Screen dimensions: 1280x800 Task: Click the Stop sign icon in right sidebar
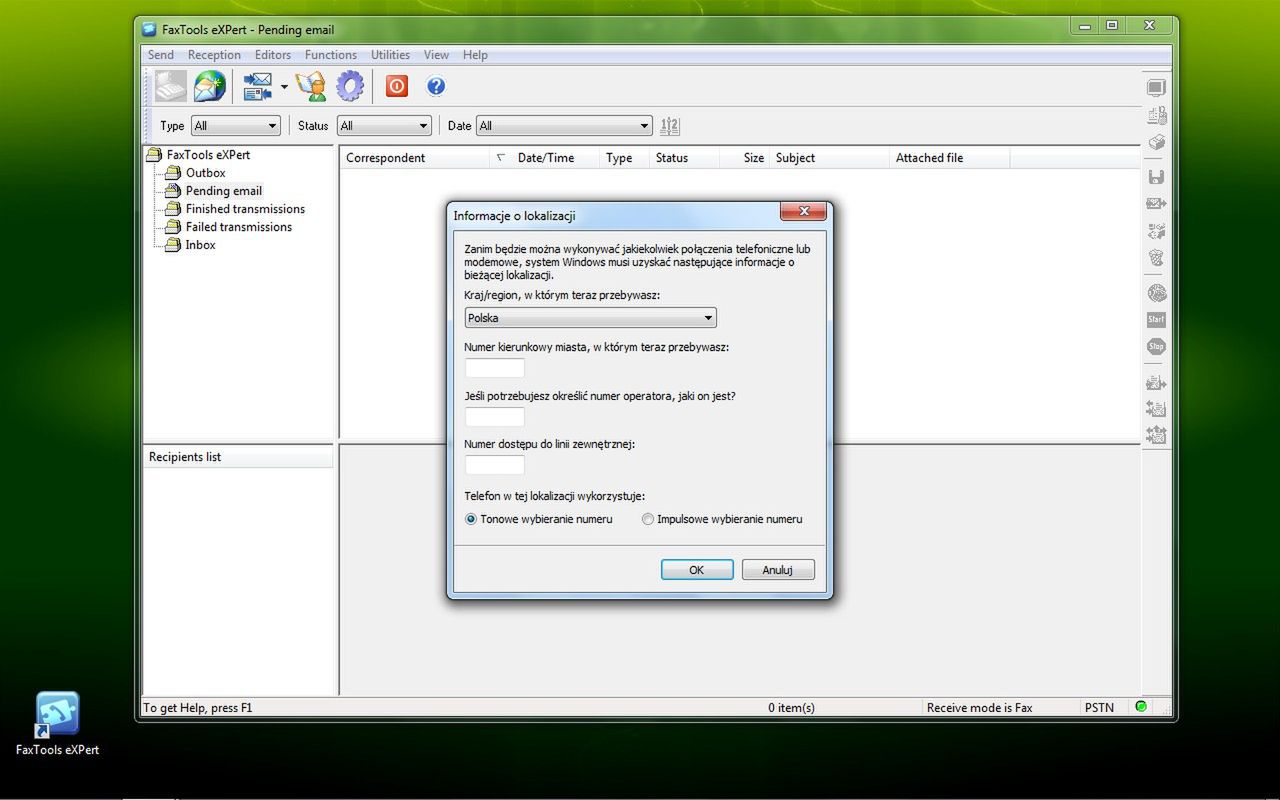pos(1156,347)
